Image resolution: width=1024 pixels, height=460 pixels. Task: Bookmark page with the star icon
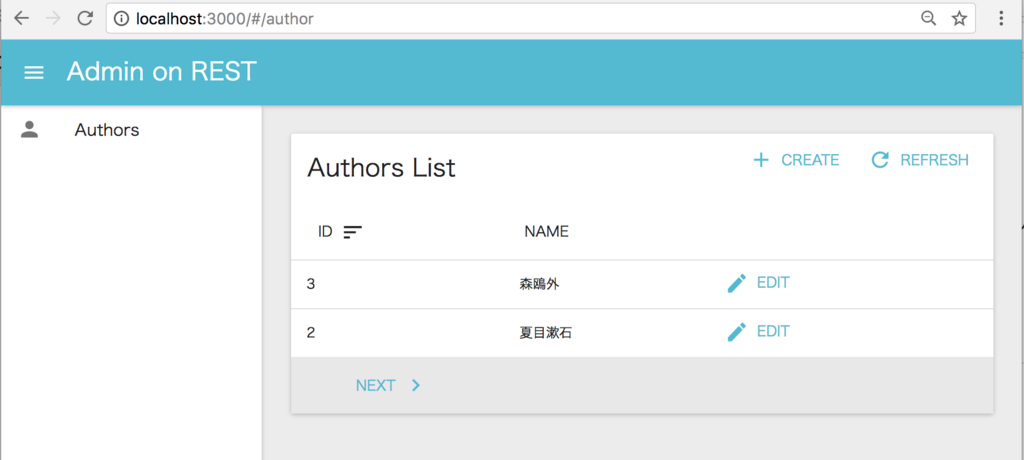959,18
